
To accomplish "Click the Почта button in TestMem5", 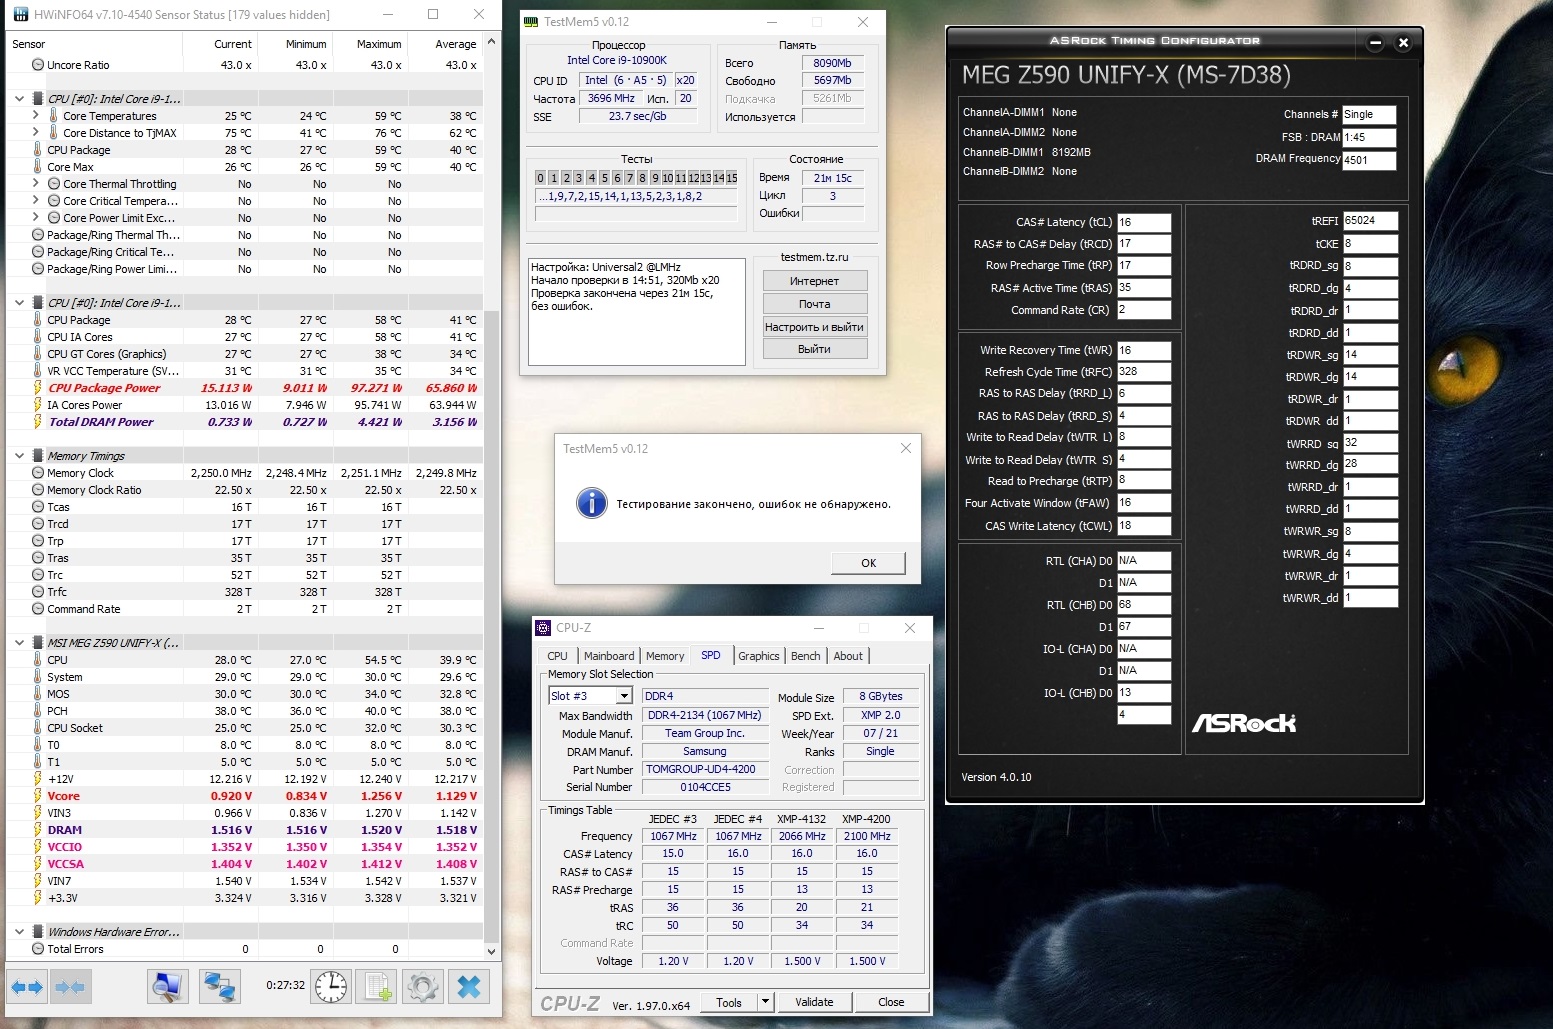I will pyautogui.click(x=815, y=304).
